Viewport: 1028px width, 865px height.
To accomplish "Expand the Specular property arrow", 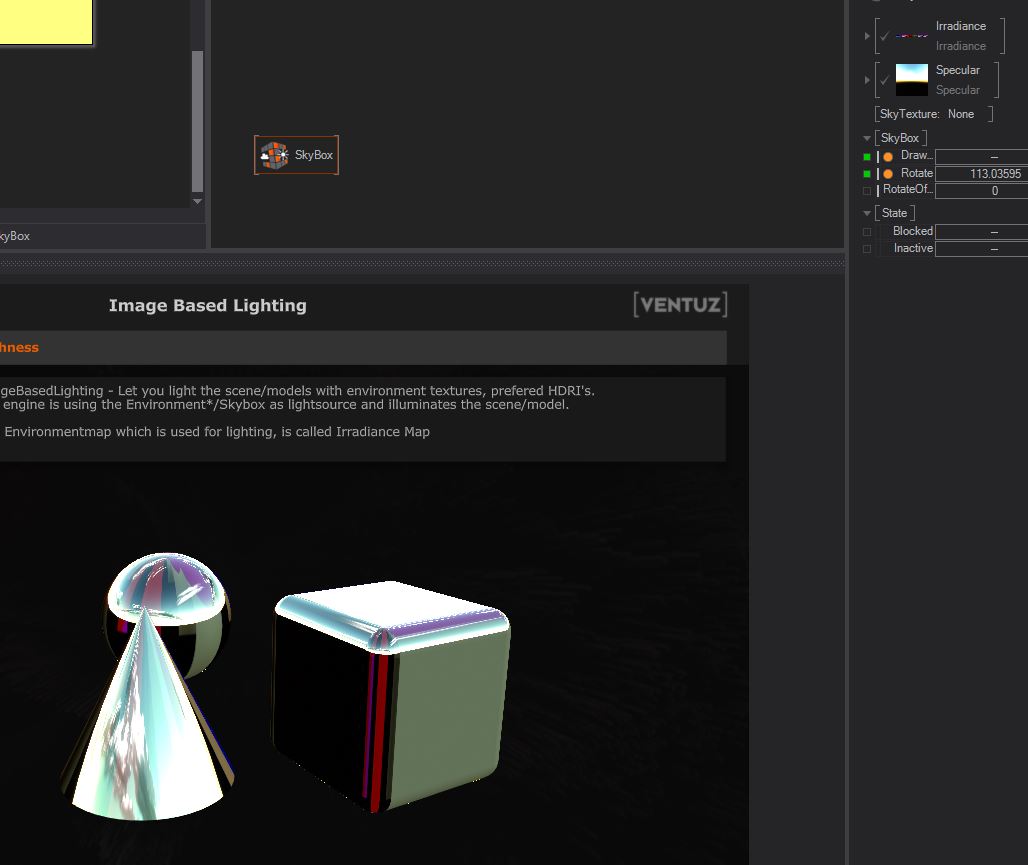I will click(x=867, y=80).
